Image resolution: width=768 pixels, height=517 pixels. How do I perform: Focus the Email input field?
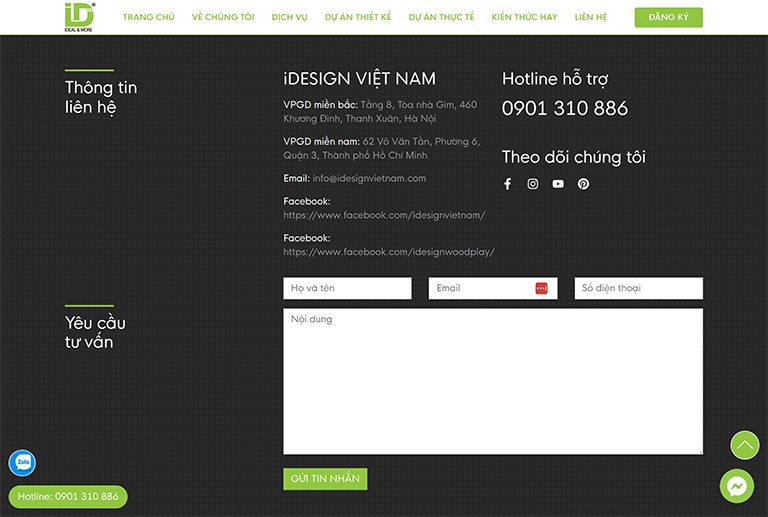tap(493, 288)
